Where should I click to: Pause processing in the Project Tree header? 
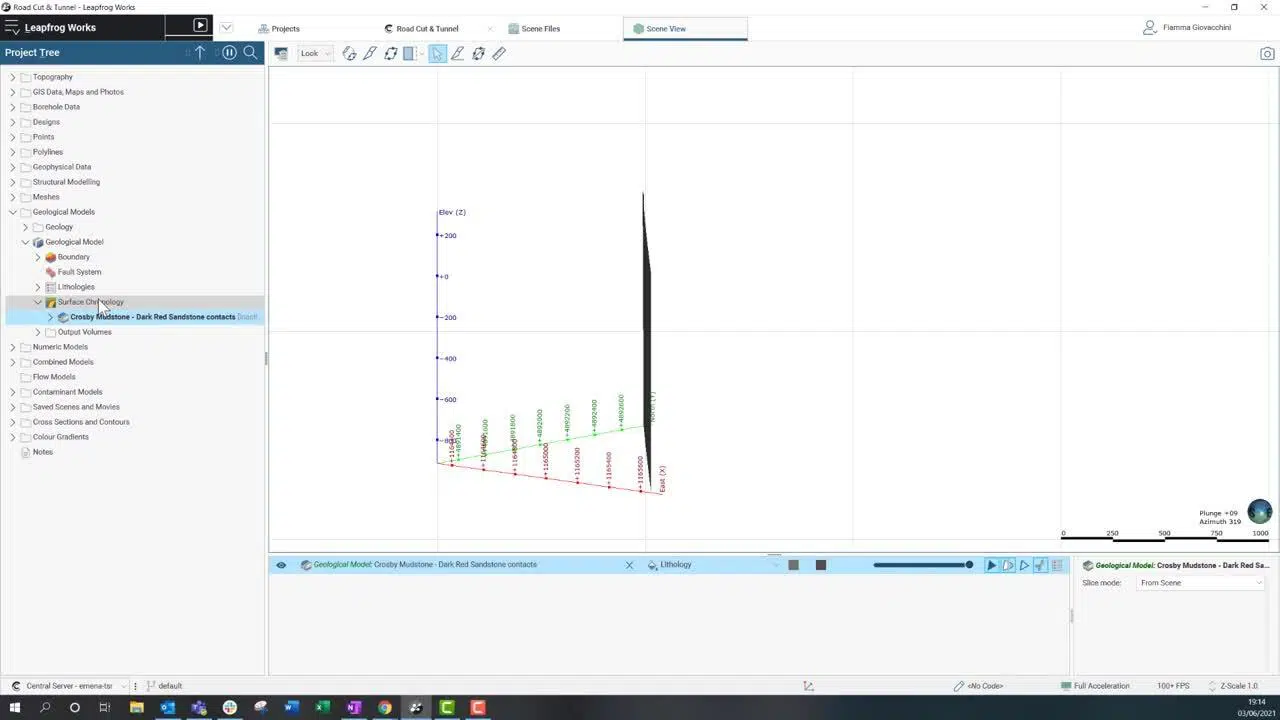coord(229,52)
